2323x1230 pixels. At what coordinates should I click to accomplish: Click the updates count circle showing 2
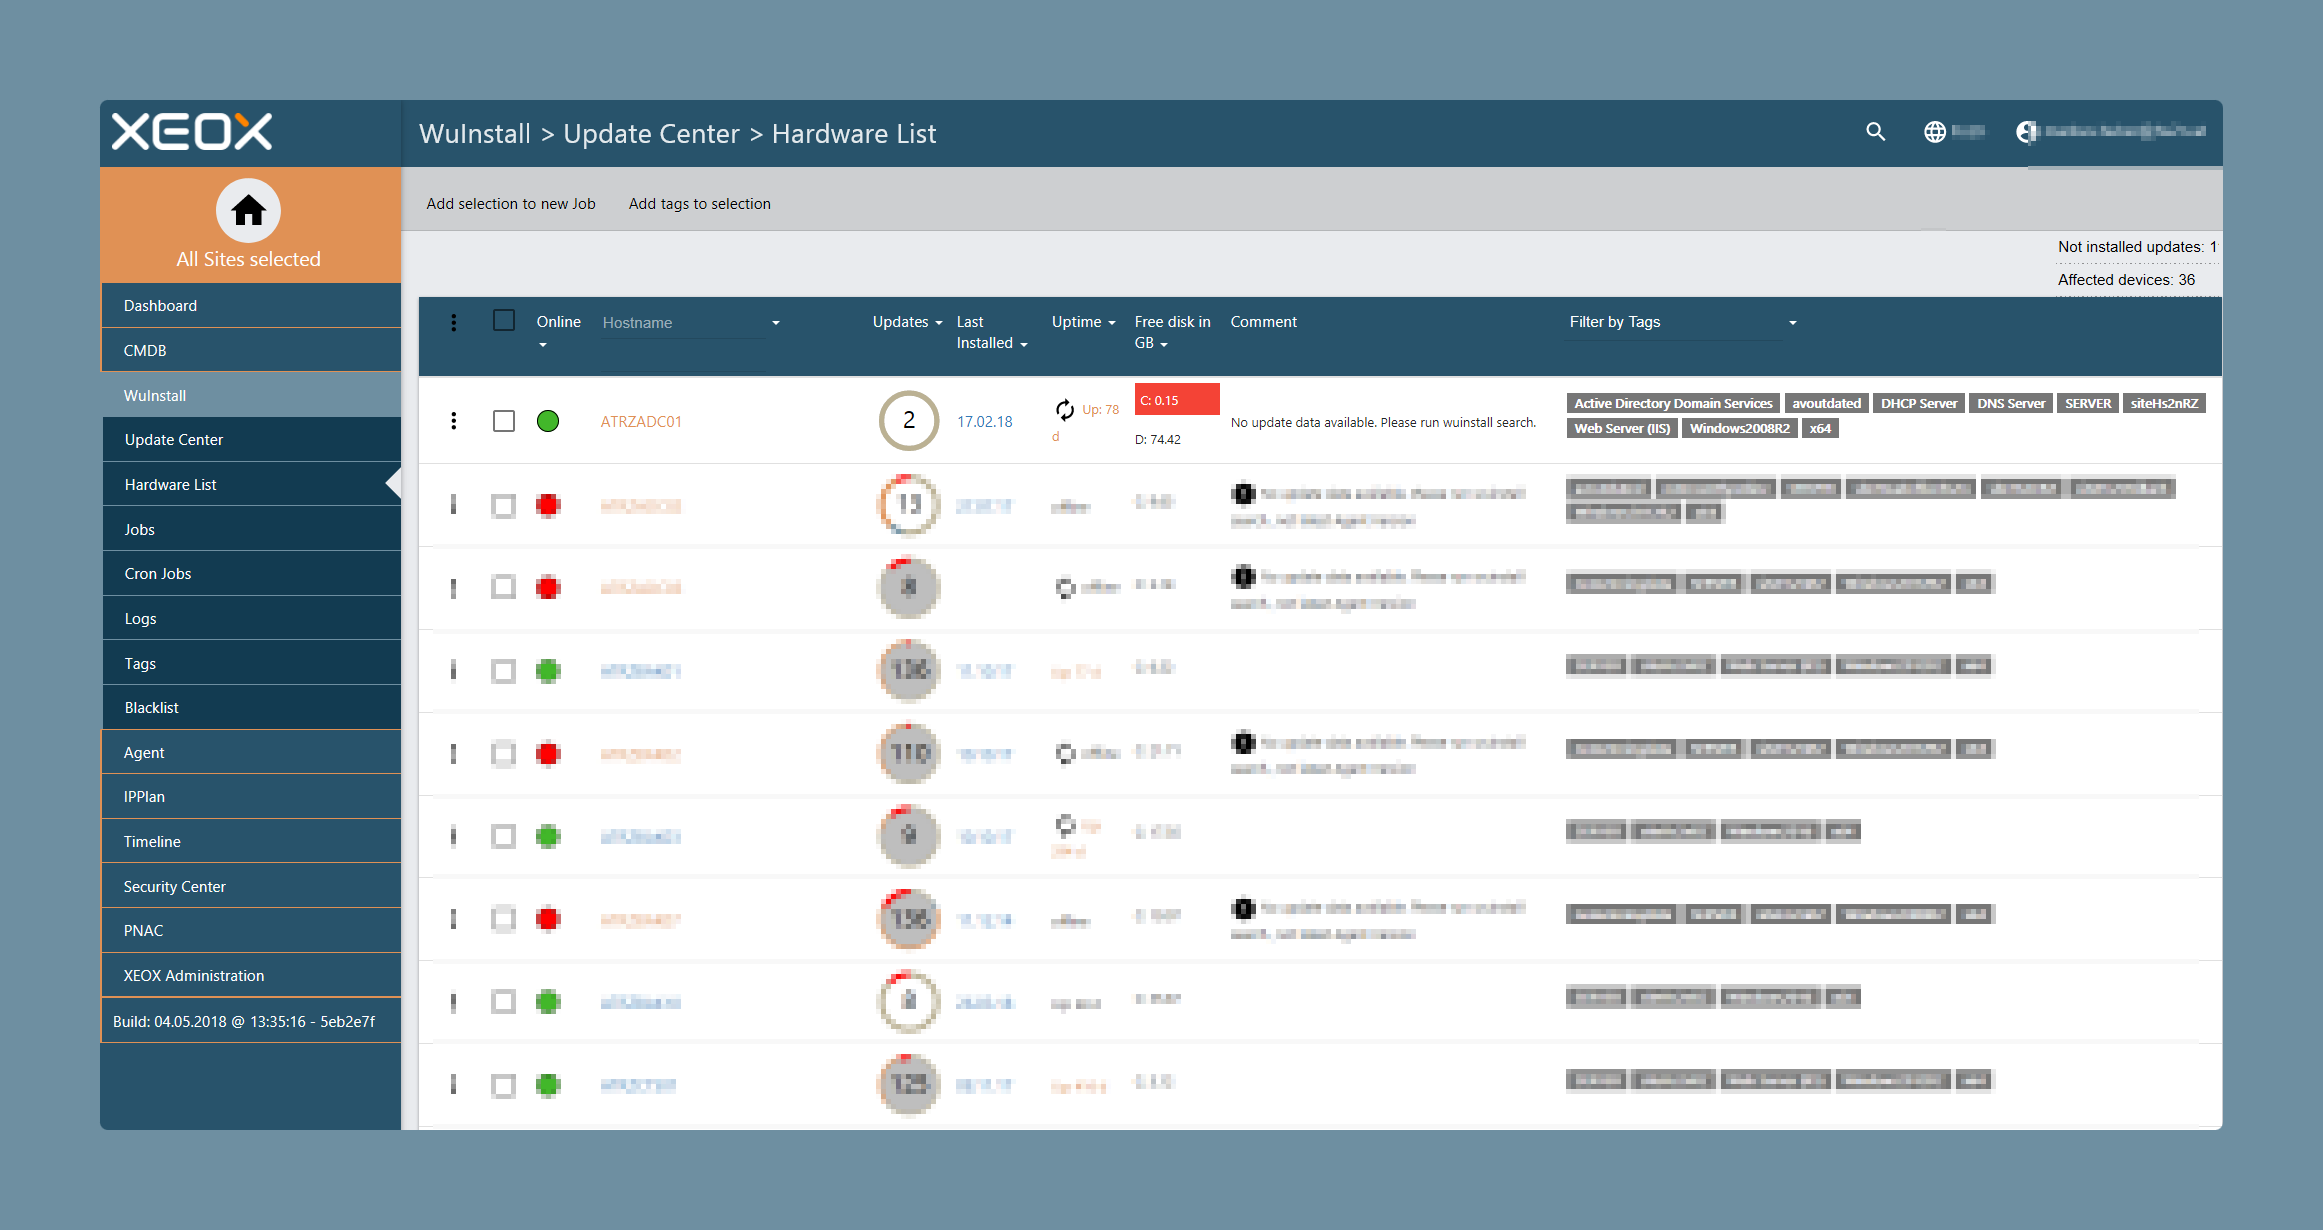(x=908, y=420)
